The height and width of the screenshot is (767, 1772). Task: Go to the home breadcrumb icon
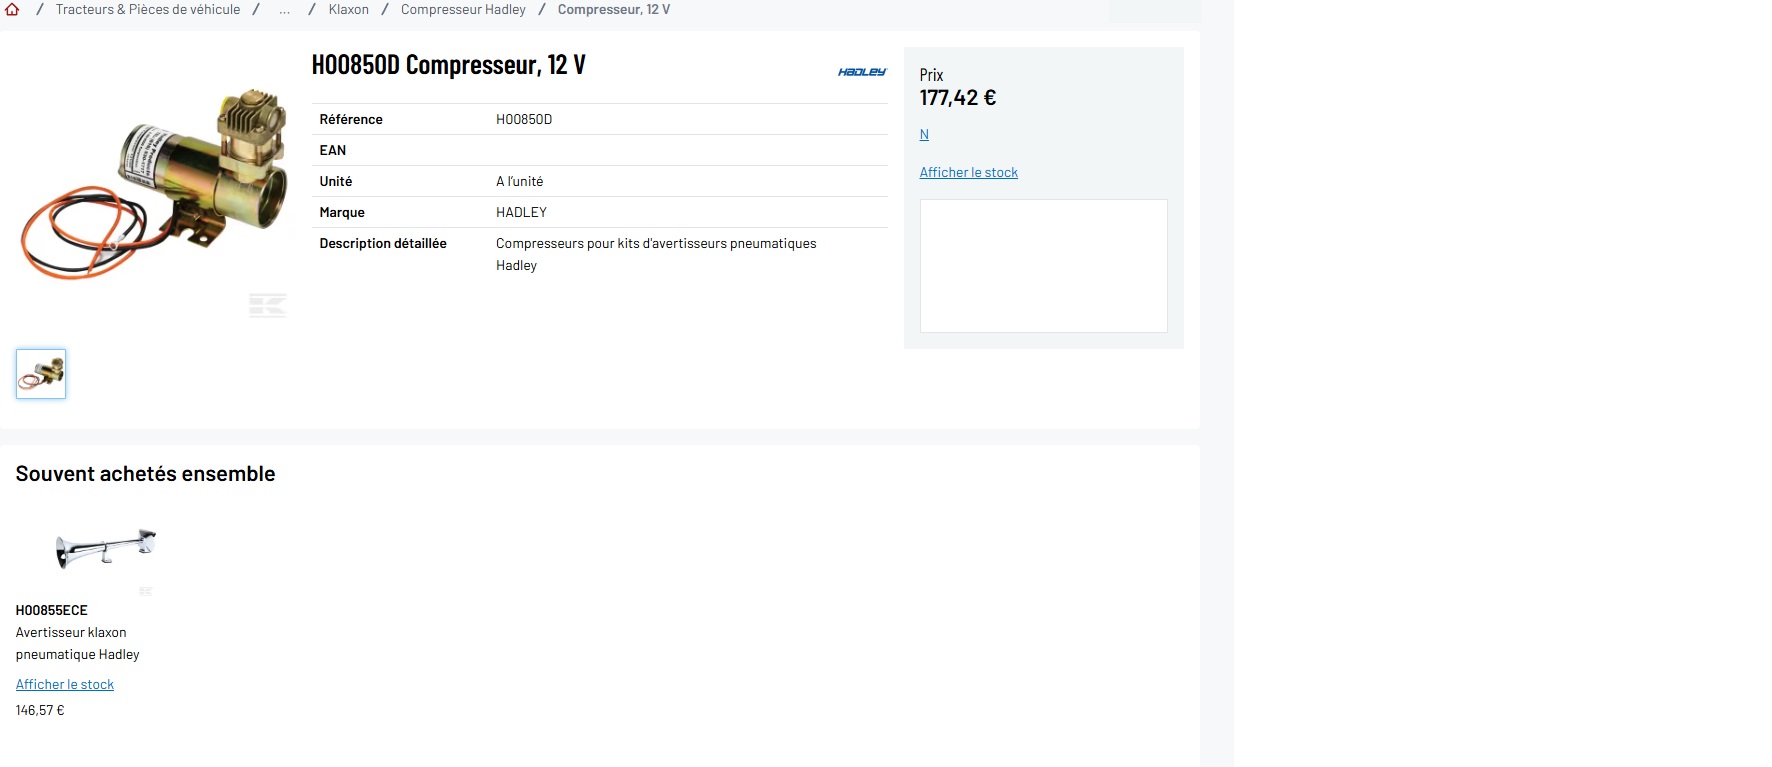pos(12,9)
